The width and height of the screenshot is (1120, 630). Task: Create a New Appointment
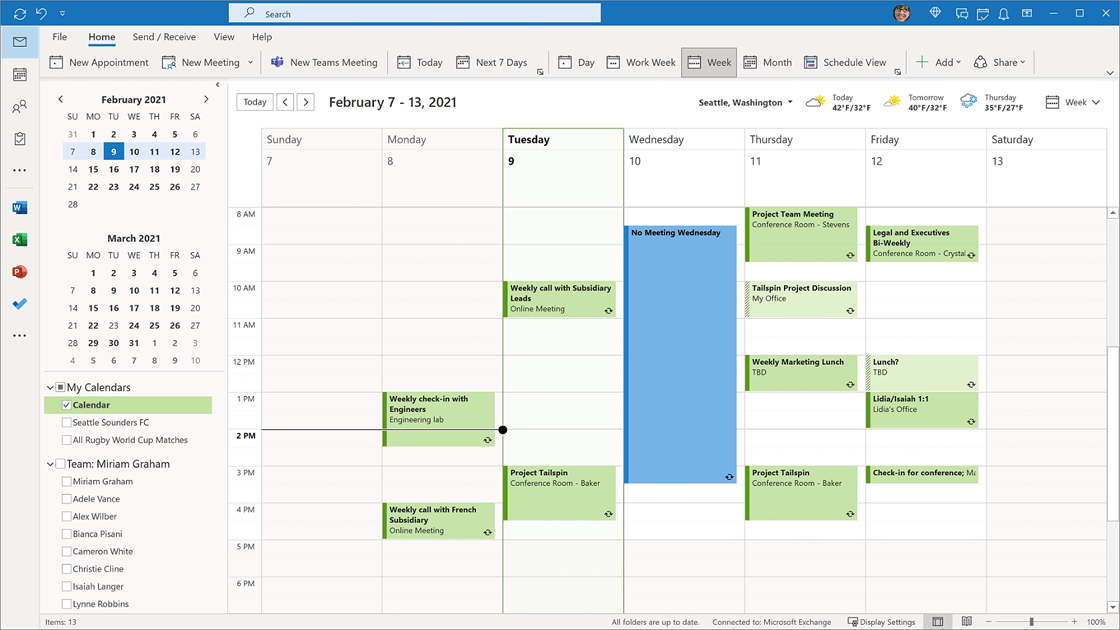pyautogui.click(x=99, y=62)
